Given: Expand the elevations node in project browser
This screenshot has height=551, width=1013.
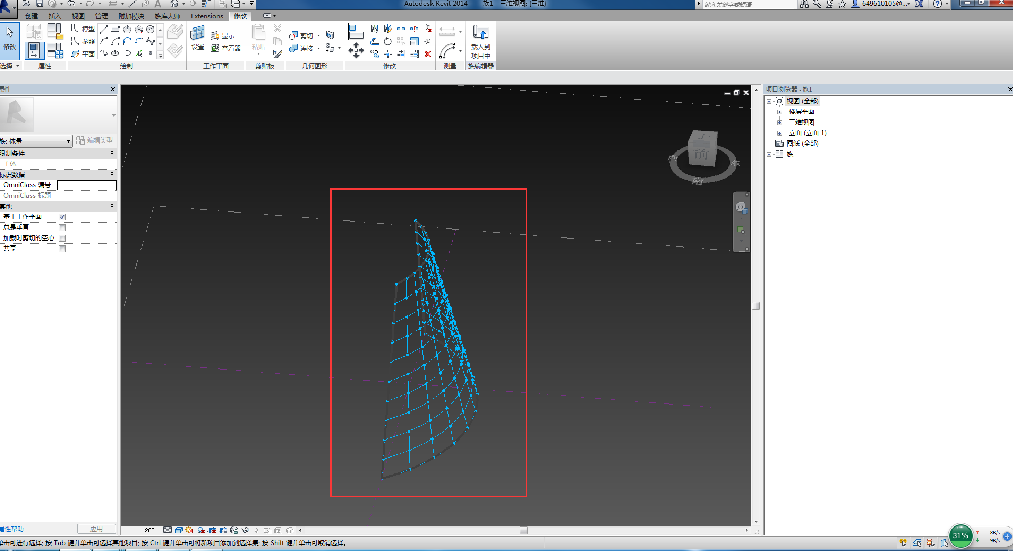Looking at the screenshot, I should tap(779, 132).
